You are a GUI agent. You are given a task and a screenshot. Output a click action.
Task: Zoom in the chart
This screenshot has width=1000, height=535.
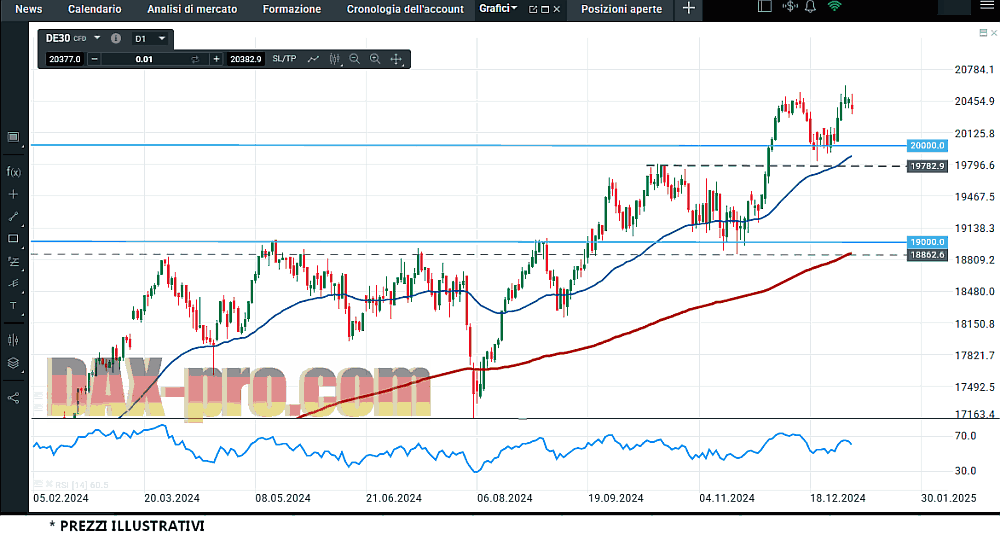point(375,59)
